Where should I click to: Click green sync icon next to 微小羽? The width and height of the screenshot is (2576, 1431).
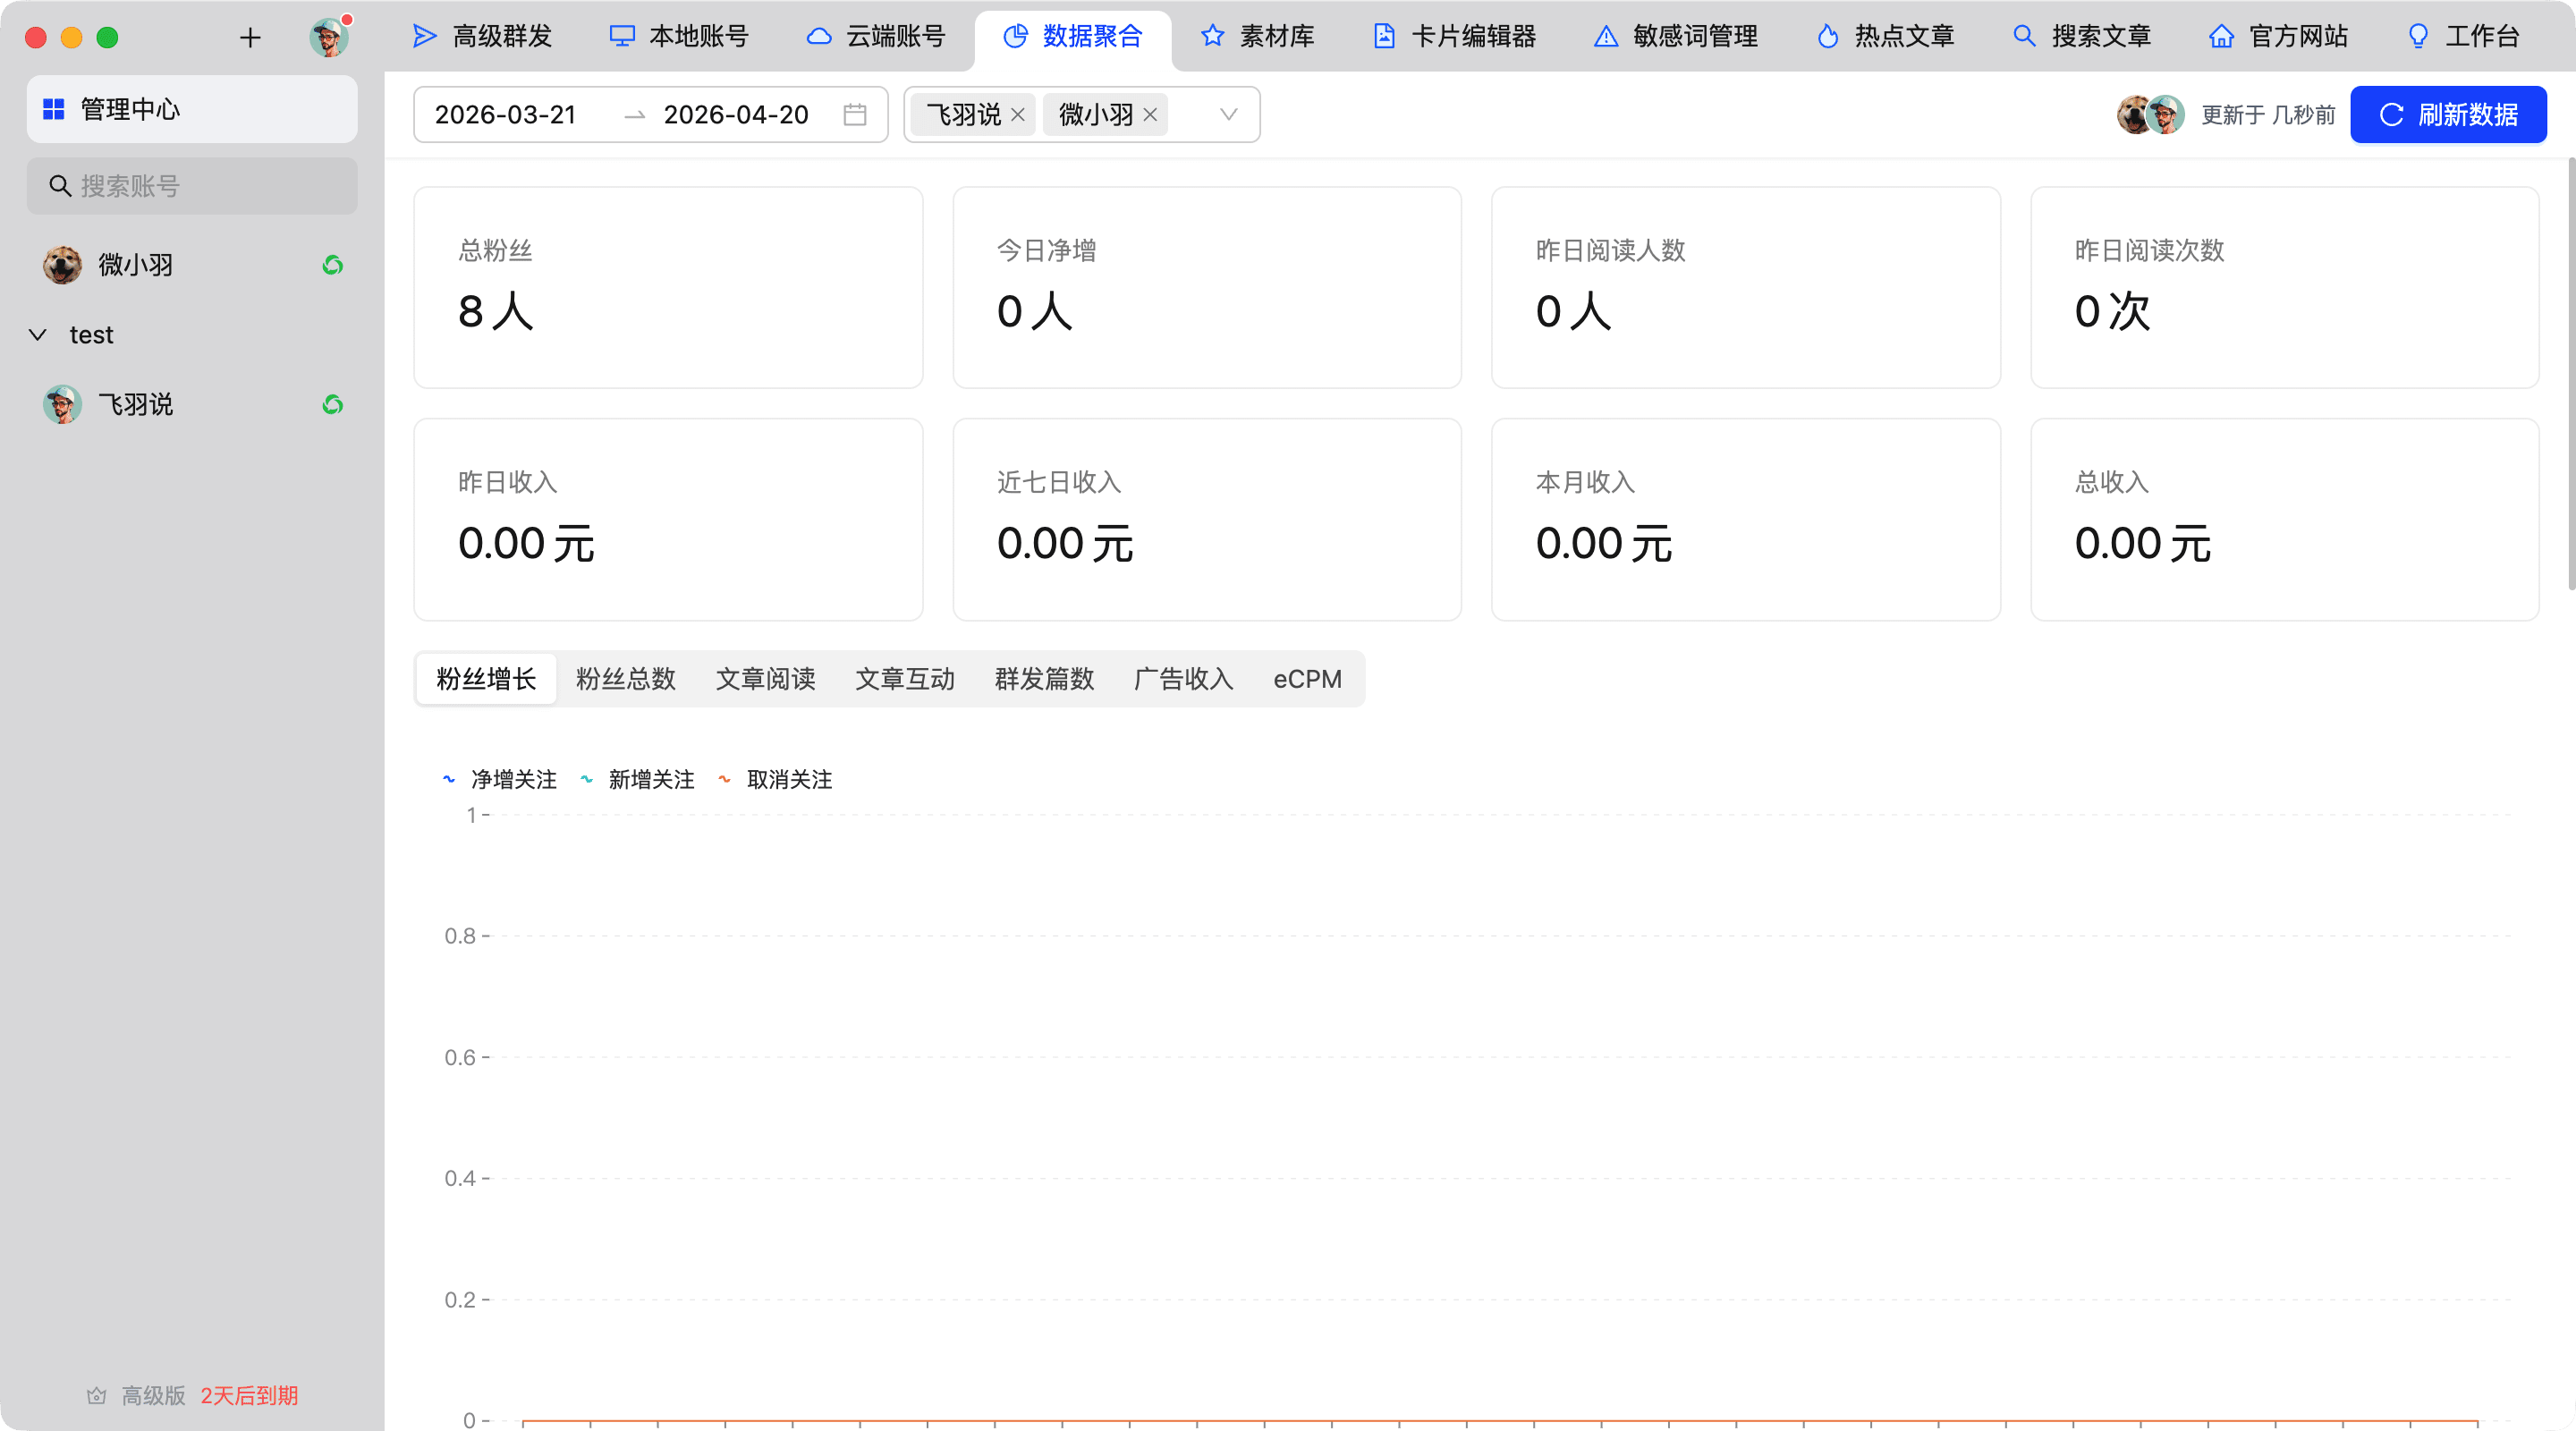(333, 265)
